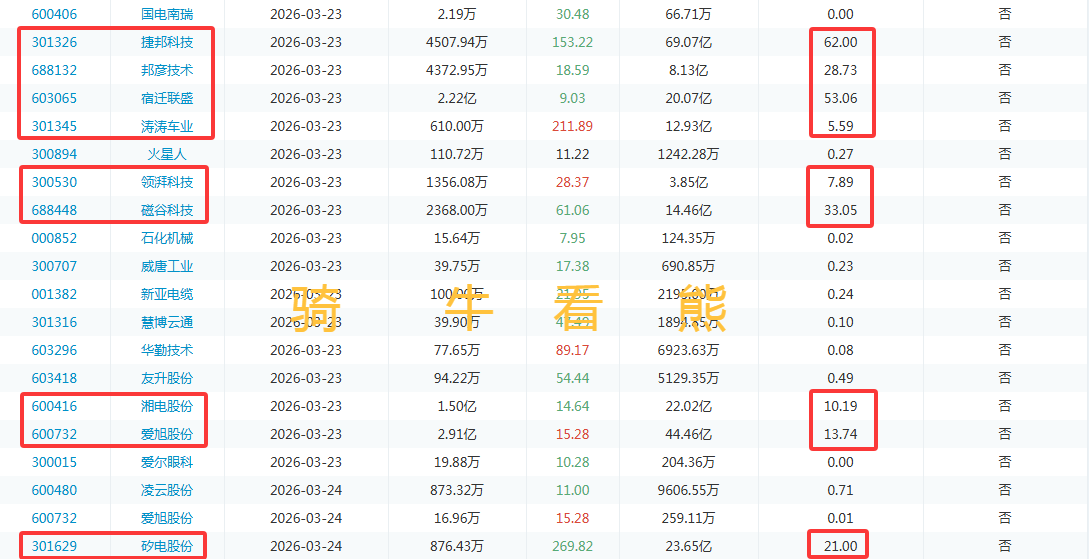Open the 威唐工业 stock page link
The image size is (1089, 559).
167,266
